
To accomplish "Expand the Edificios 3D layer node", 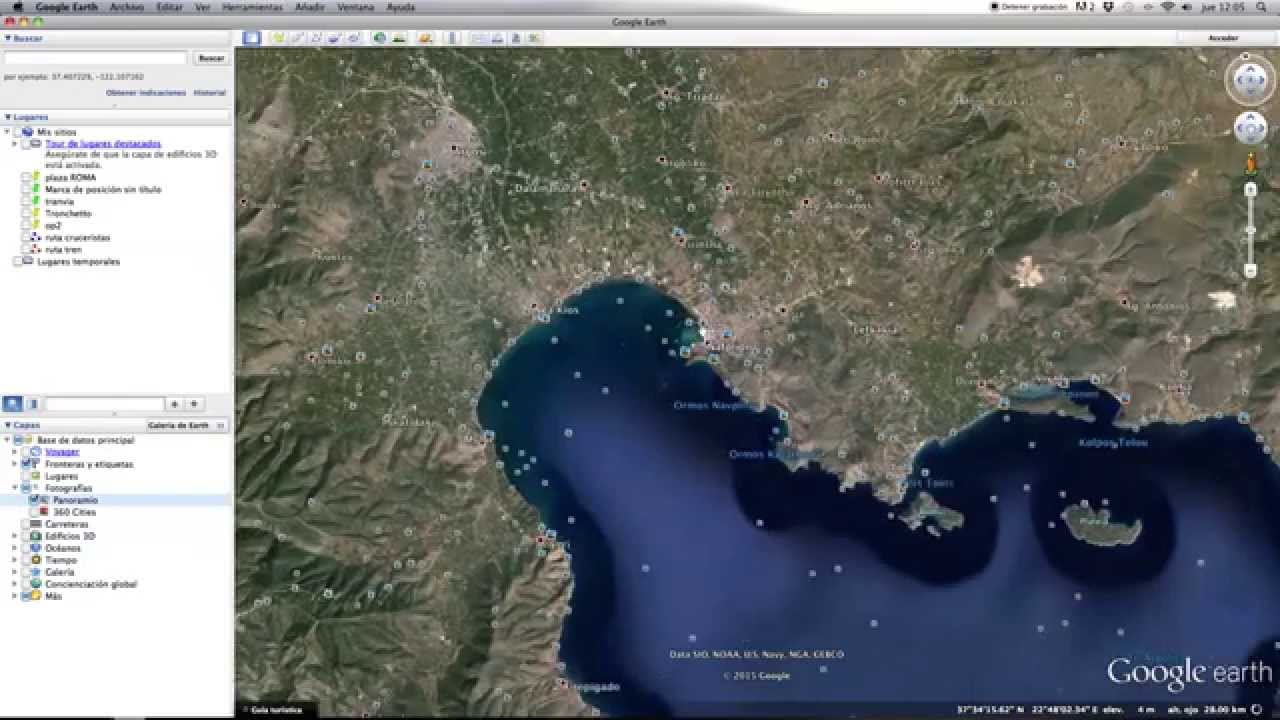I will (15, 536).
